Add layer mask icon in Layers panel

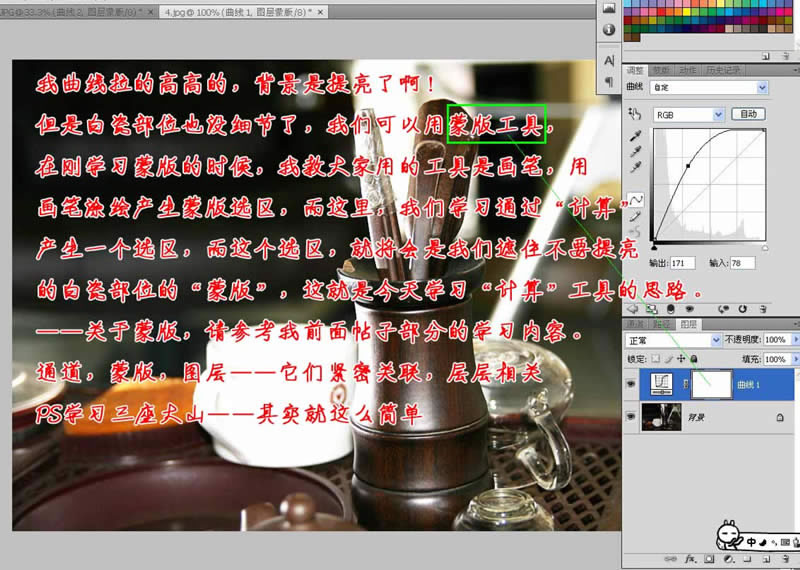(709, 559)
